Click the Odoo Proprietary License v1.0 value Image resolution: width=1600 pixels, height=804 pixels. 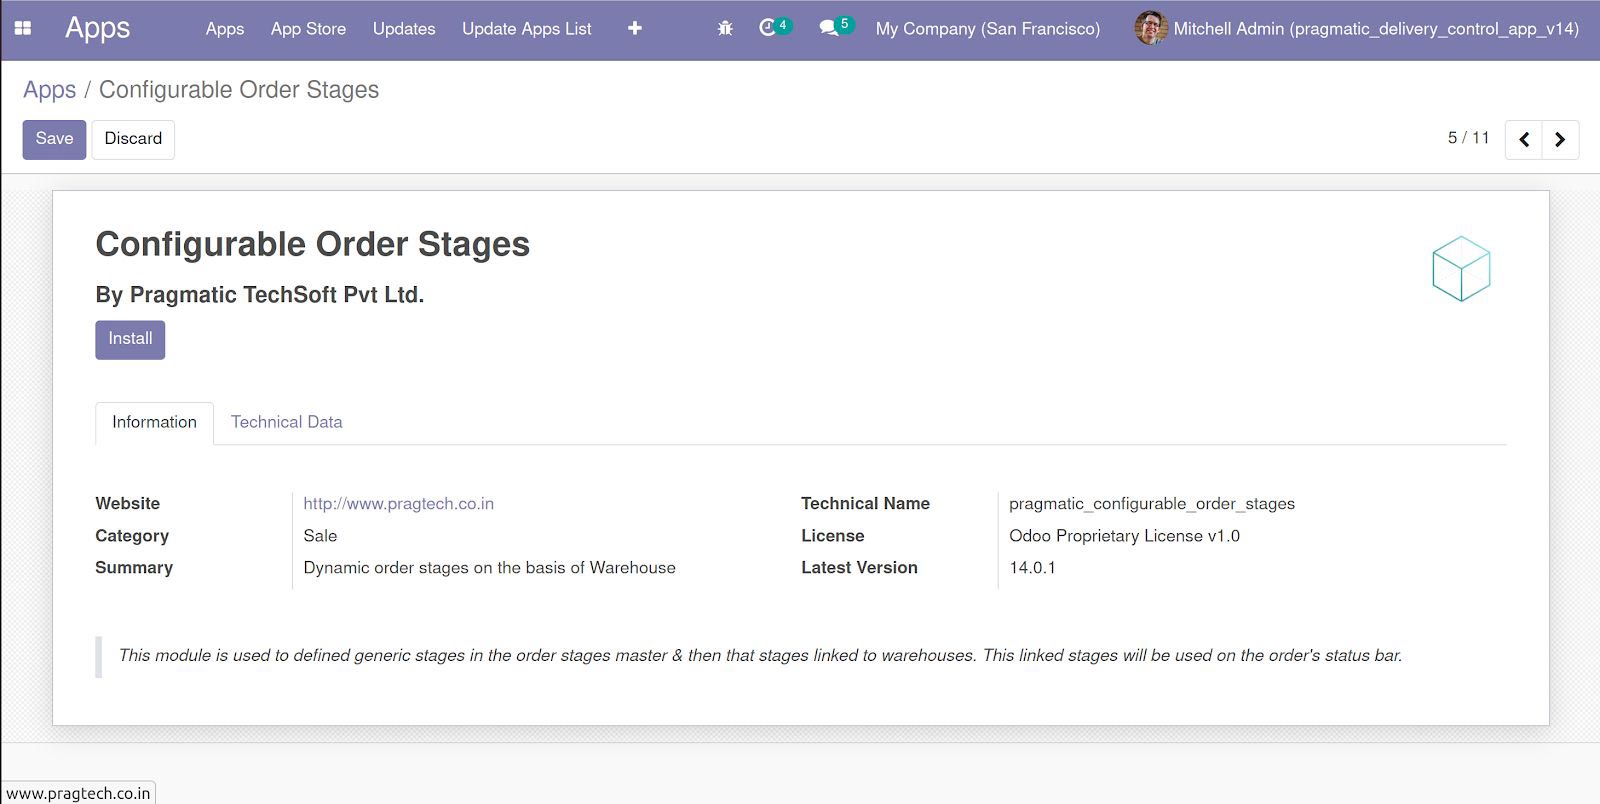click(1125, 536)
